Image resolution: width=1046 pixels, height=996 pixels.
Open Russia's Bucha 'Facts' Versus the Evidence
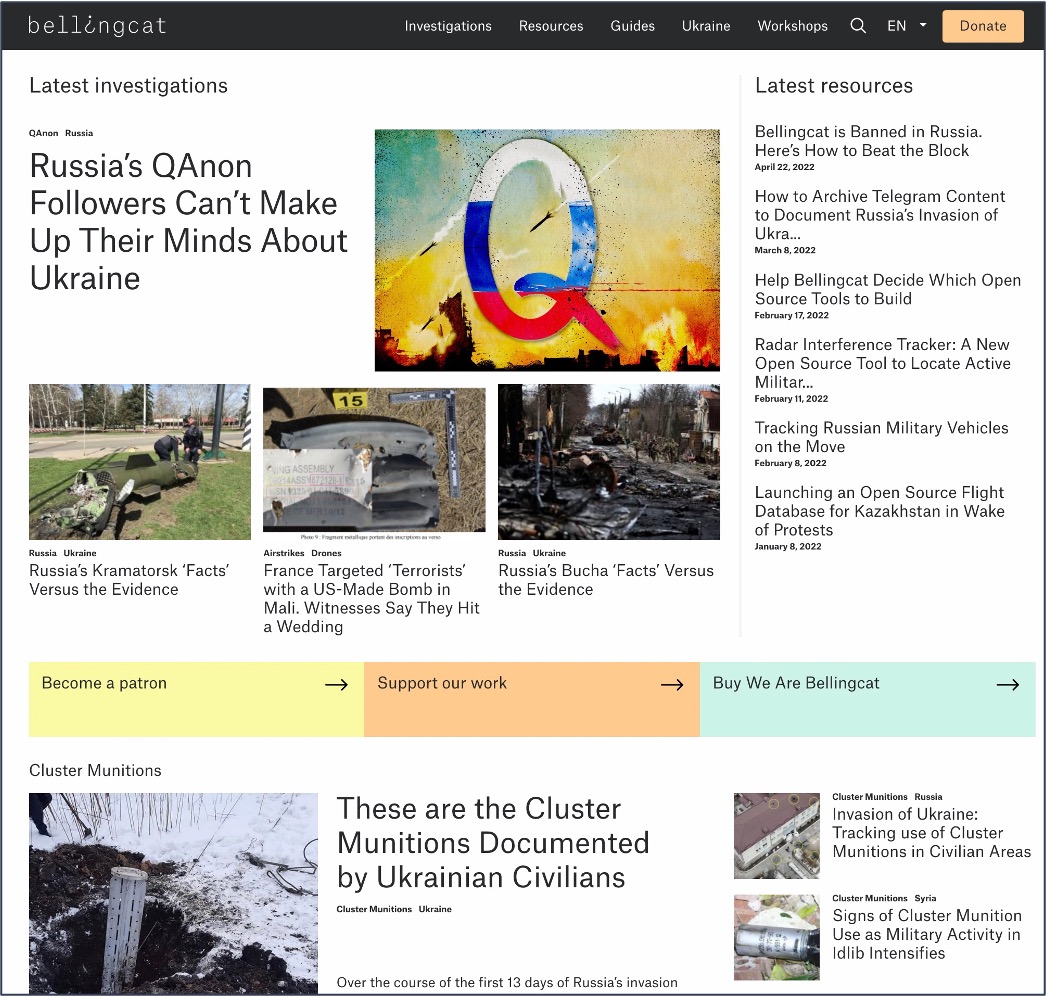click(x=606, y=580)
